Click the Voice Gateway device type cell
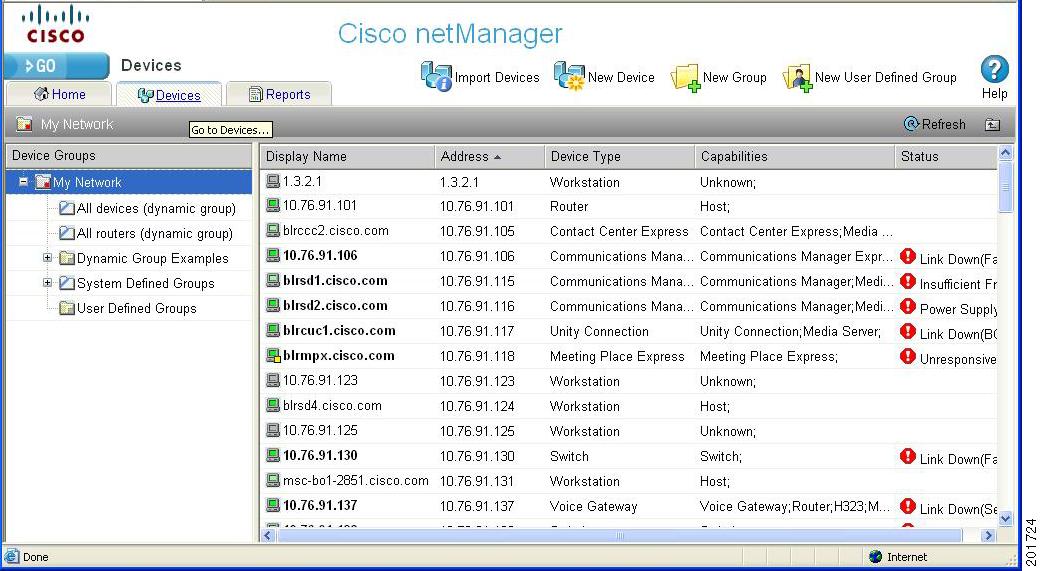1040x571 pixels. pyautogui.click(x=593, y=506)
